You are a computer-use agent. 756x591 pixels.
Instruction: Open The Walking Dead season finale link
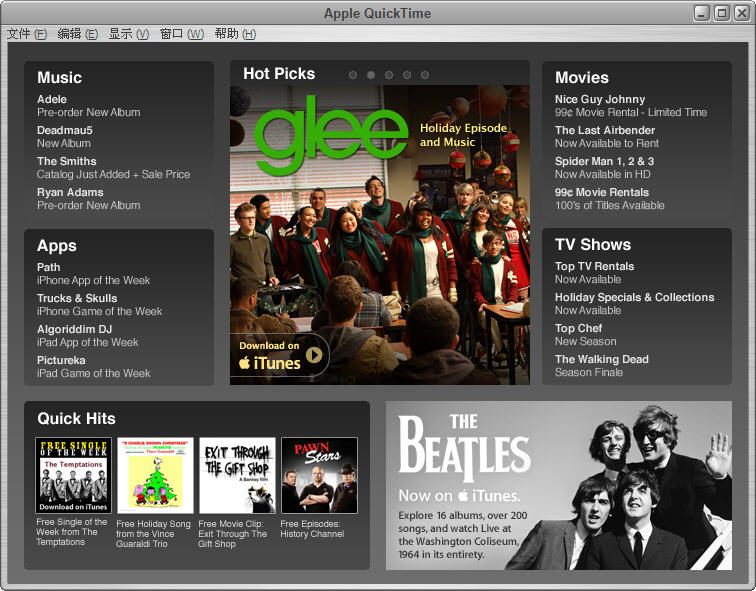(x=602, y=359)
